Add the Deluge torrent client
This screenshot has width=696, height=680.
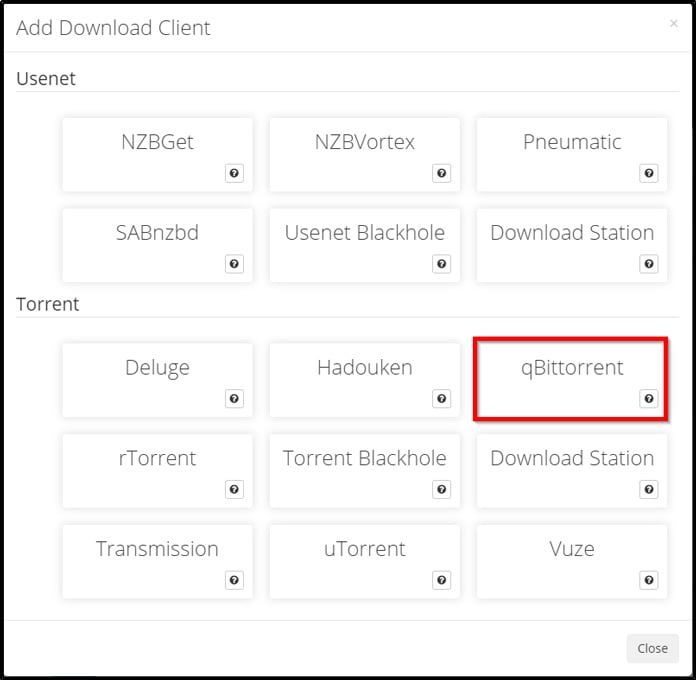[x=157, y=380]
